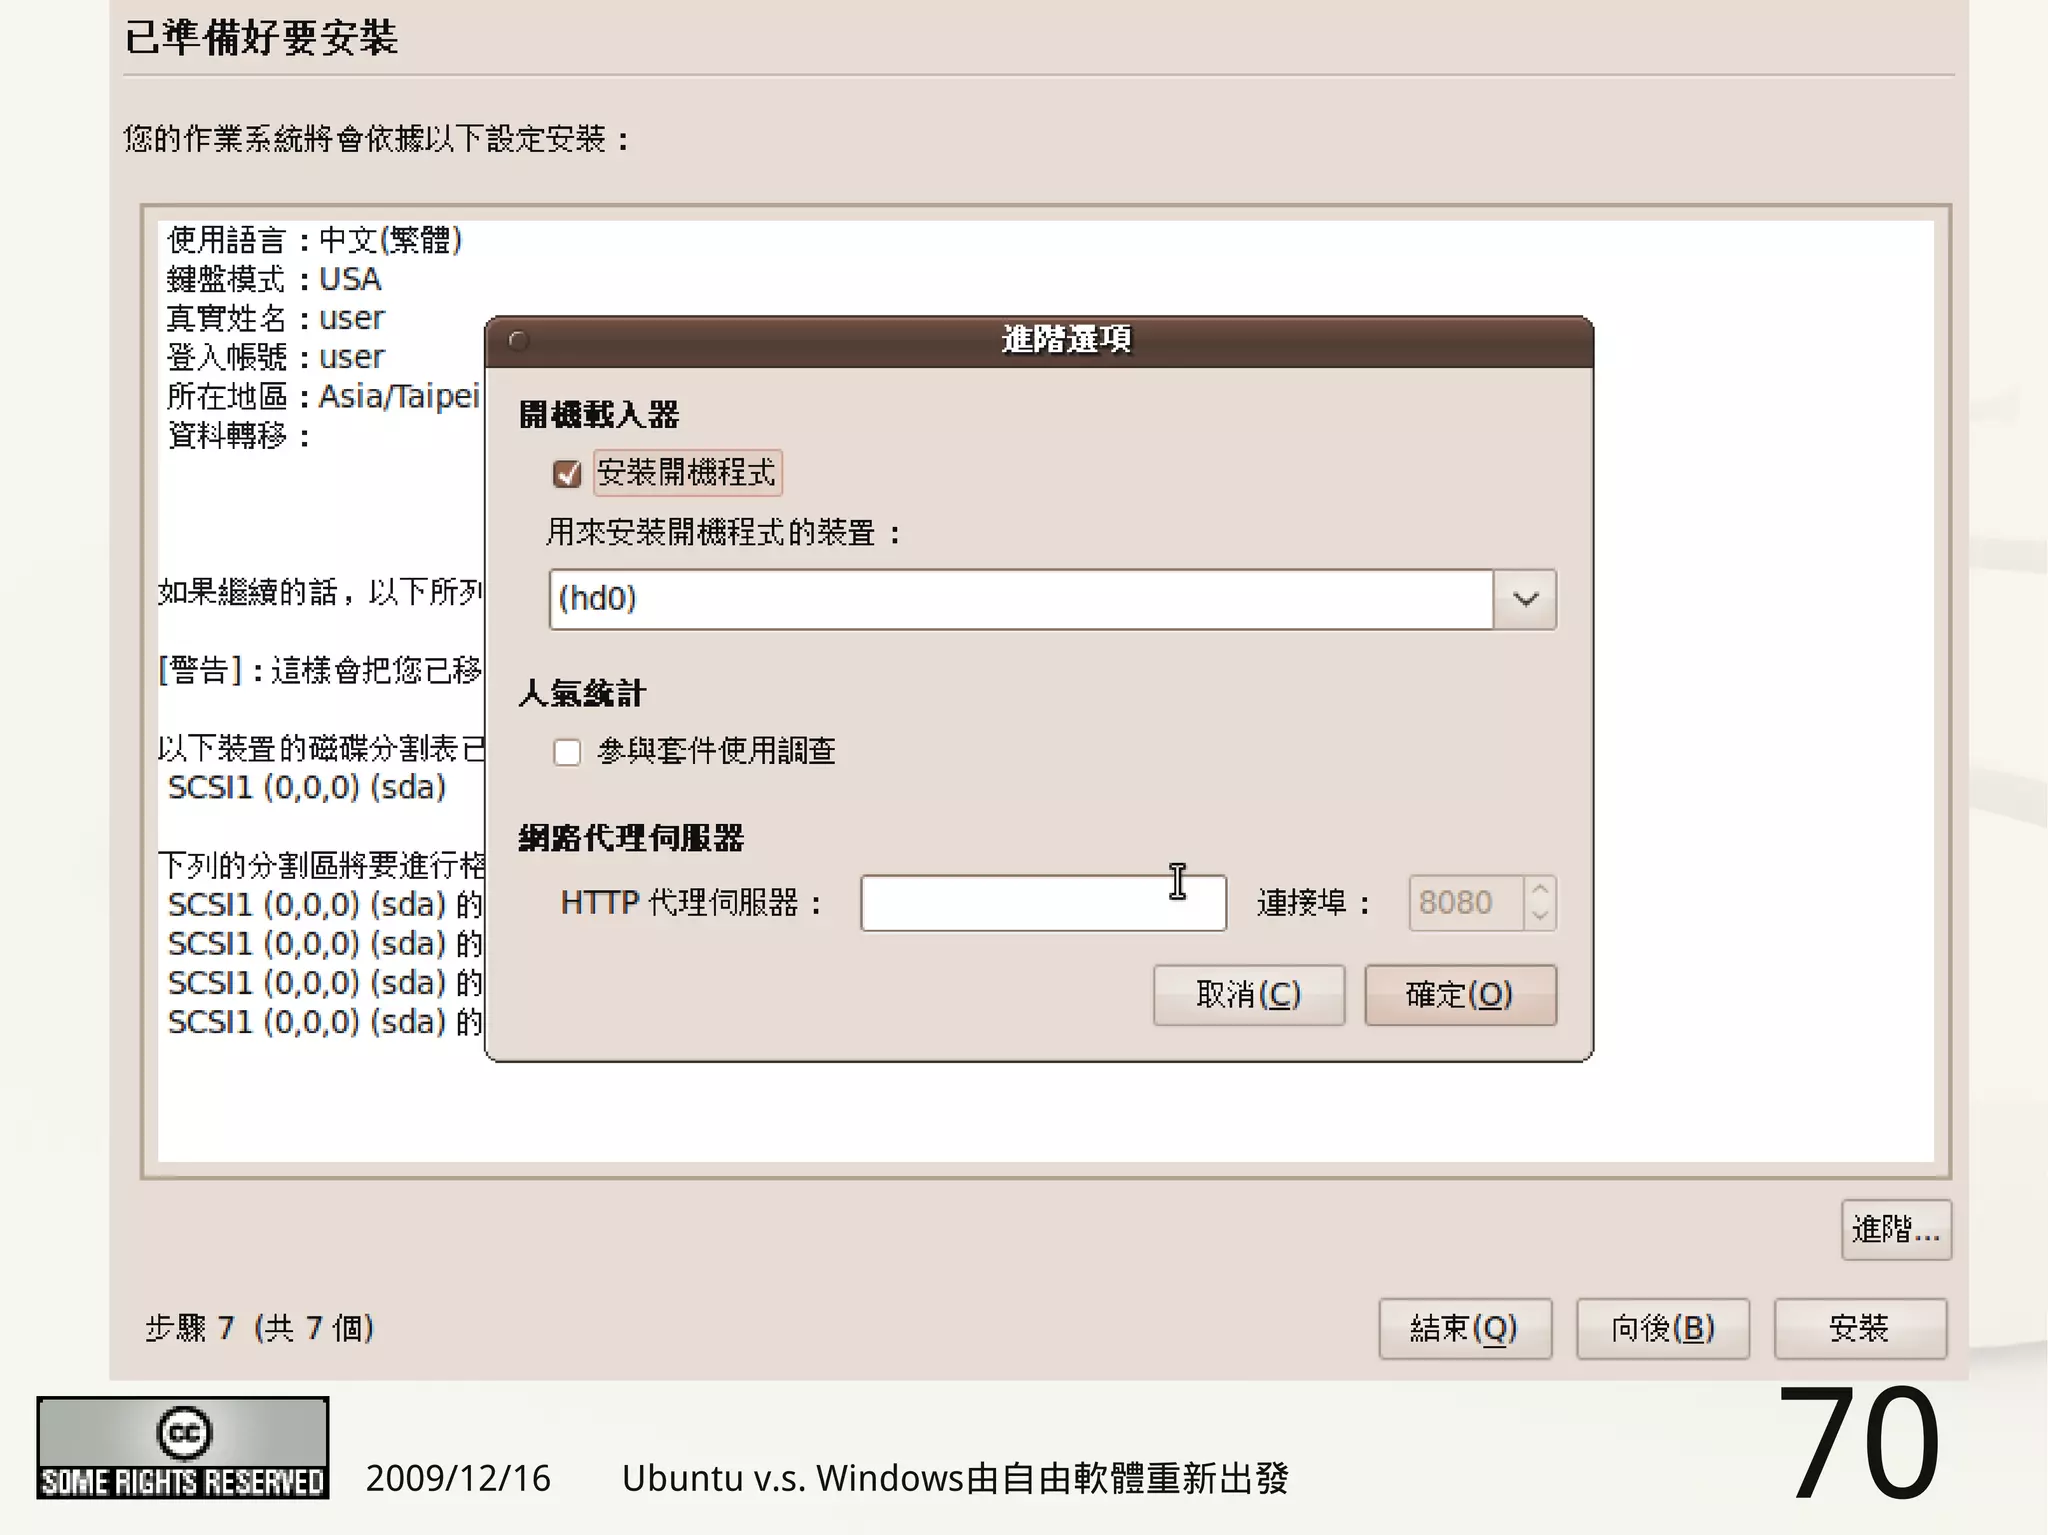The height and width of the screenshot is (1535, 2048).
Task: Click the slide number 70
Action: point(1859,1443)
